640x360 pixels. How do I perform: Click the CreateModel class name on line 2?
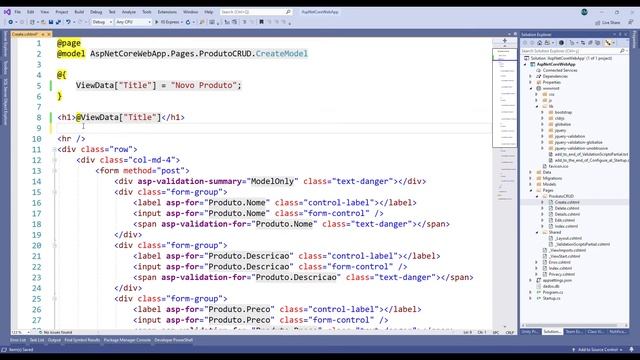282,53
